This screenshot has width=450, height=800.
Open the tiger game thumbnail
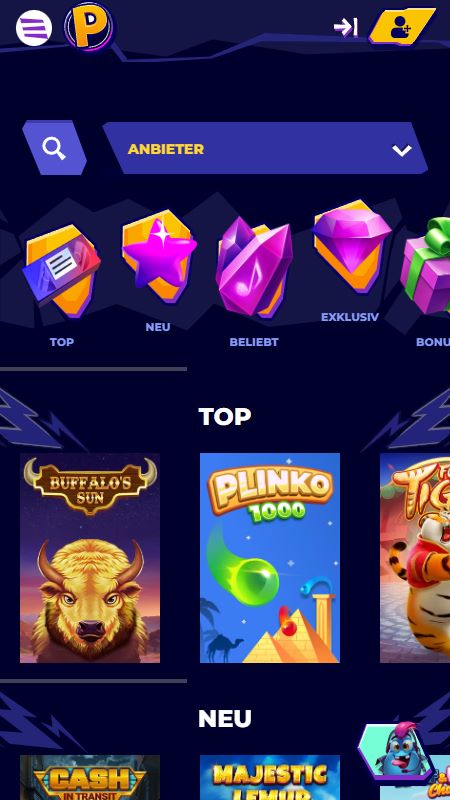click(415, 558)
